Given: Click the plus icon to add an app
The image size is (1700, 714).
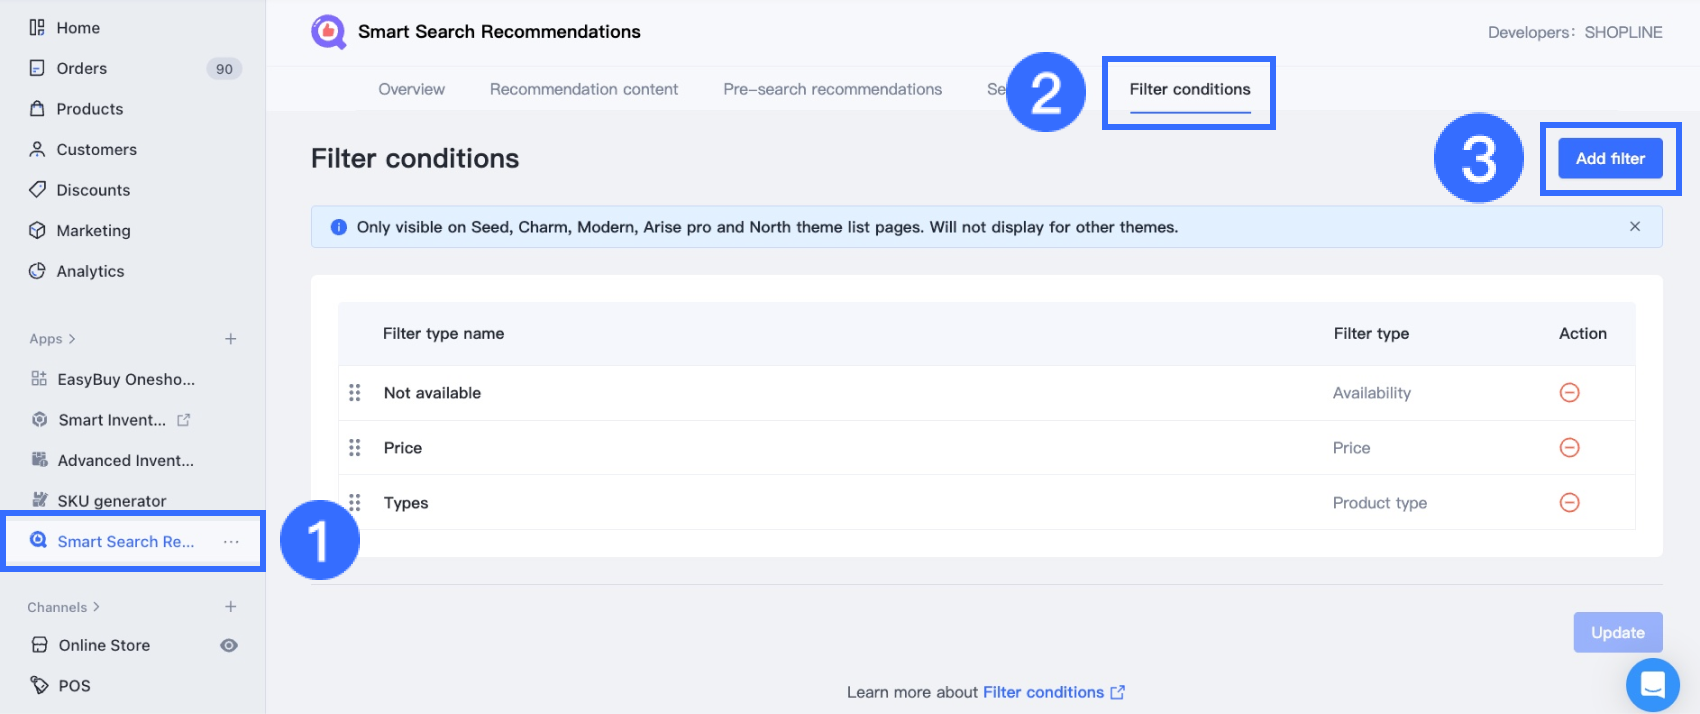Looking at the screenshot, I should 231,339.
